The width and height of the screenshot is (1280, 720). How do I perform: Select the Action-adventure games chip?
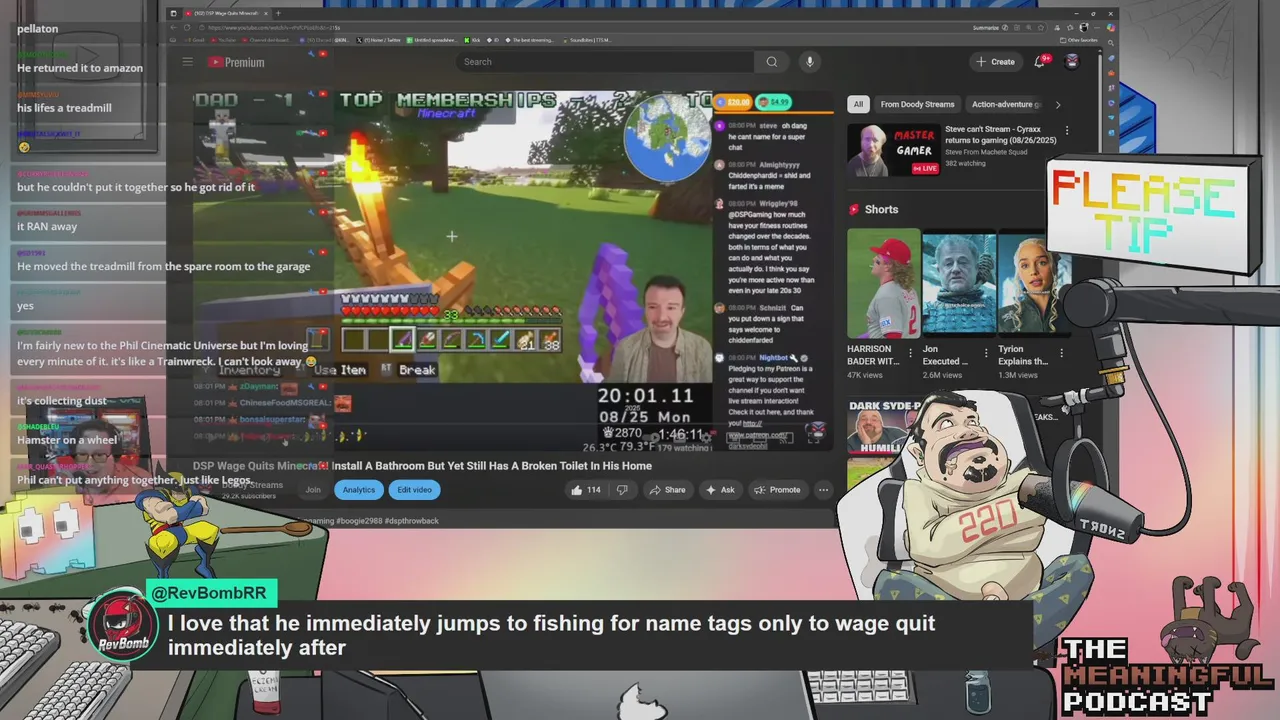coord(1006,104)
